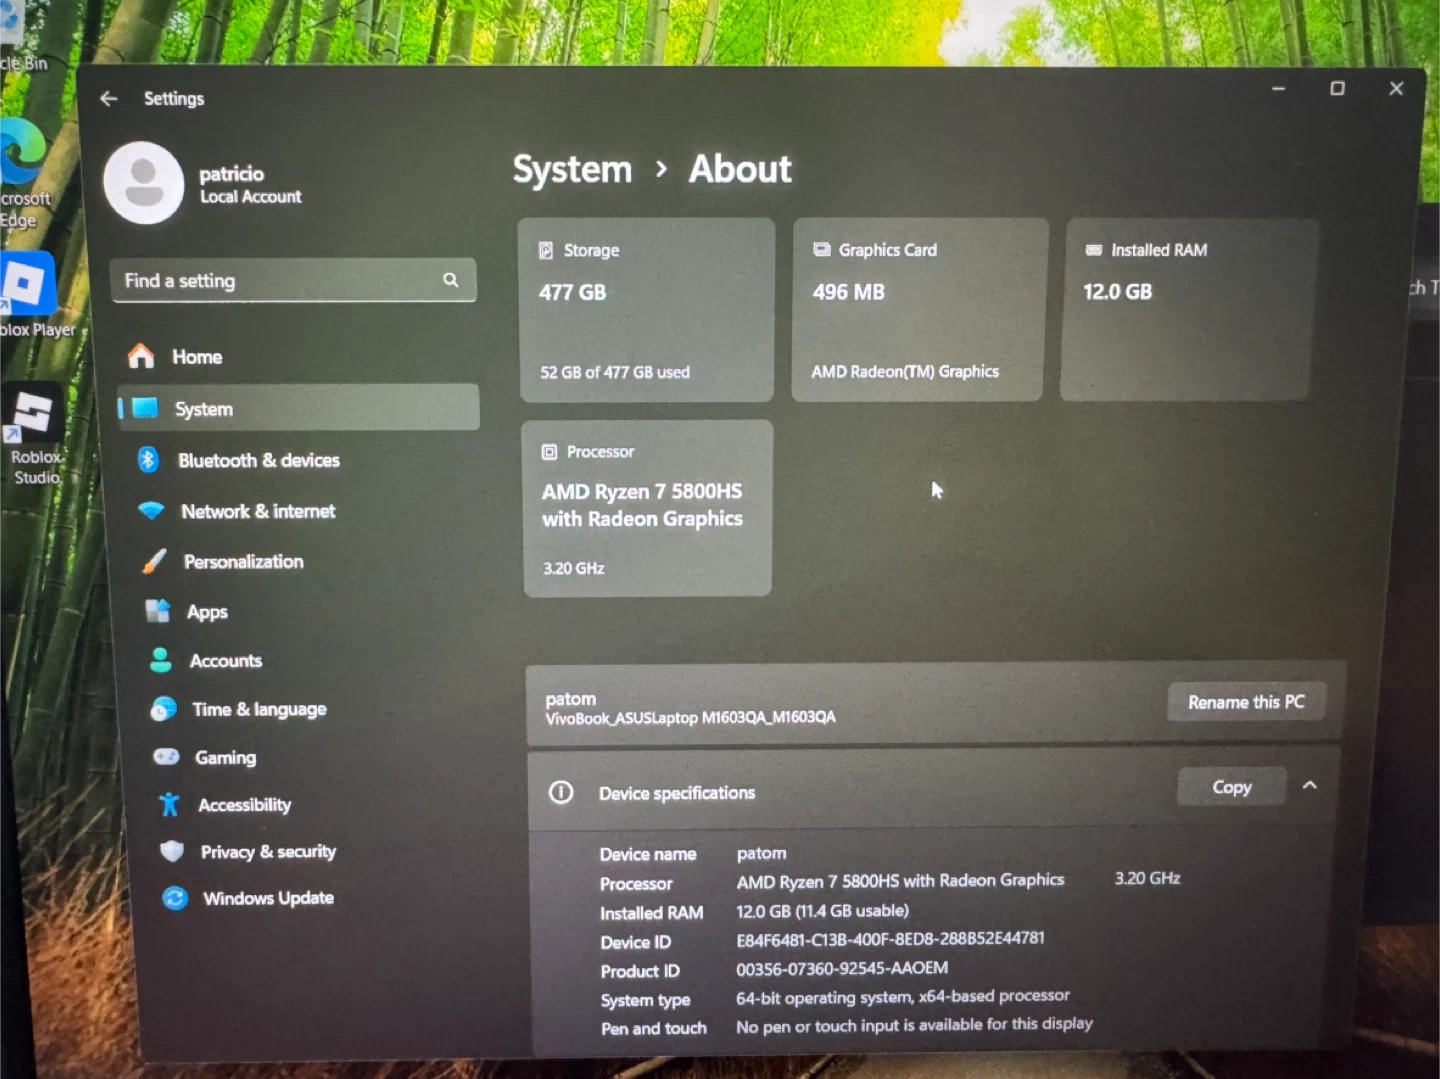Viewport: 1440px width, 1079px height.
Task: Select the Apps menu item
Action: click(207, 612)
